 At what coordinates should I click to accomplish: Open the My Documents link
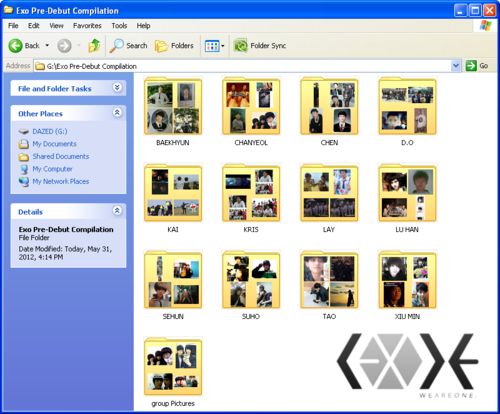[54, 144]
